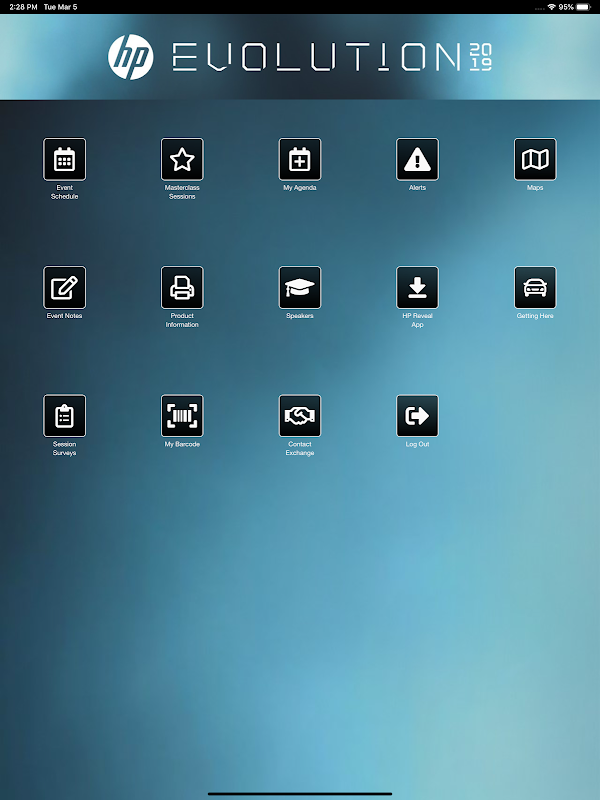Click the 'My Agenda' label
The image size is (600, 800).
pyautogui.click(x=300, y=188)
